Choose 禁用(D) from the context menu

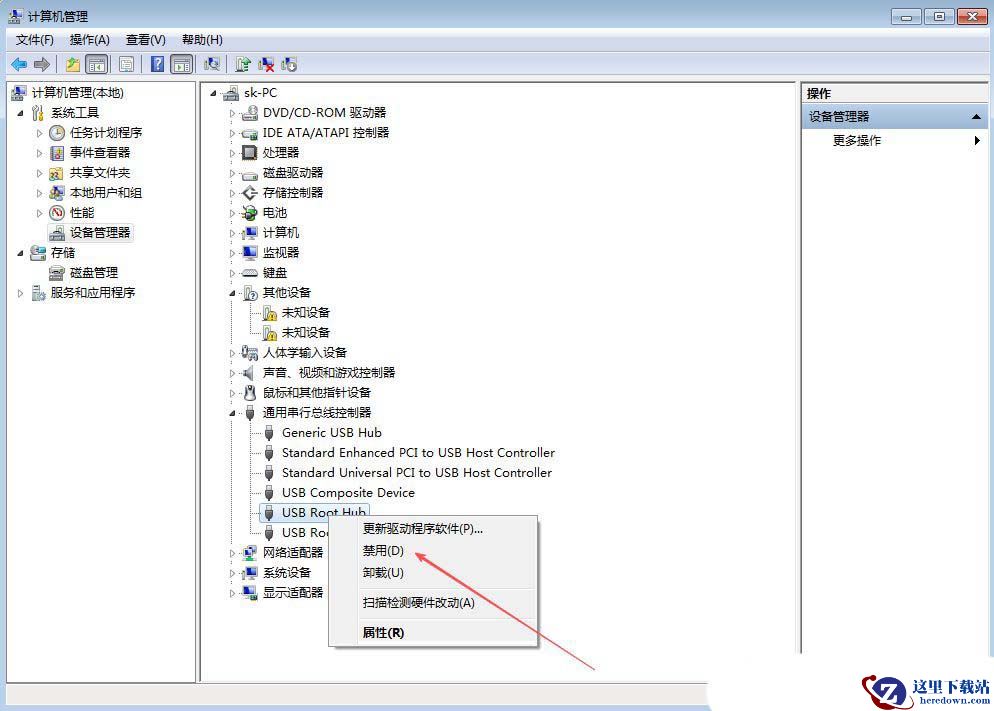(x=383, y=551)
